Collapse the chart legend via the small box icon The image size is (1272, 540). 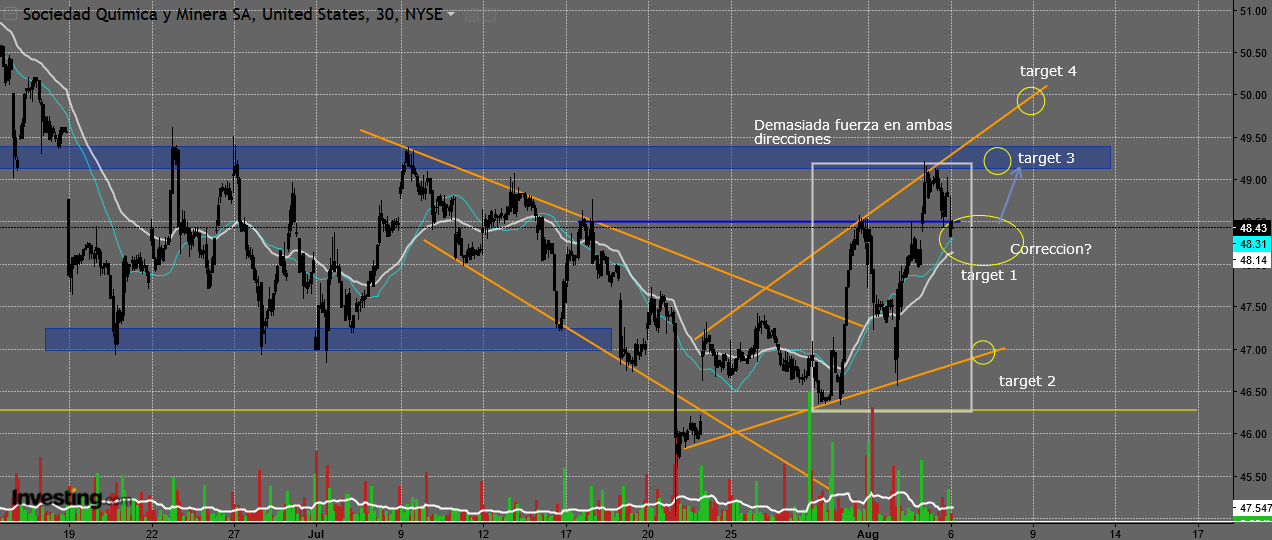pos(11,16)
